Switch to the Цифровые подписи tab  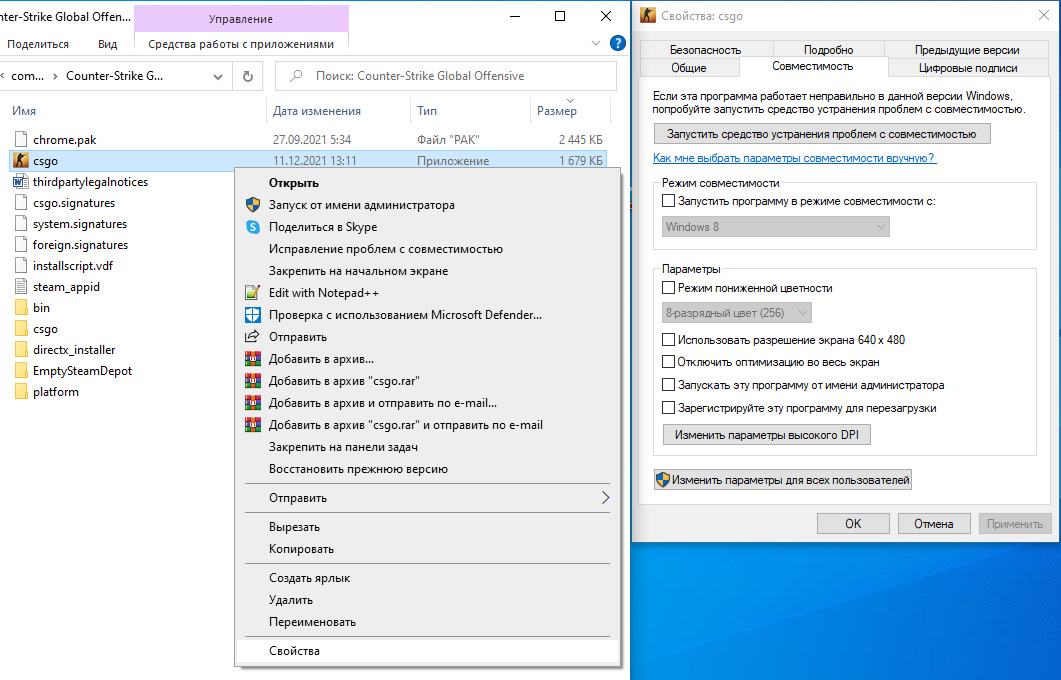coord(968,68)
